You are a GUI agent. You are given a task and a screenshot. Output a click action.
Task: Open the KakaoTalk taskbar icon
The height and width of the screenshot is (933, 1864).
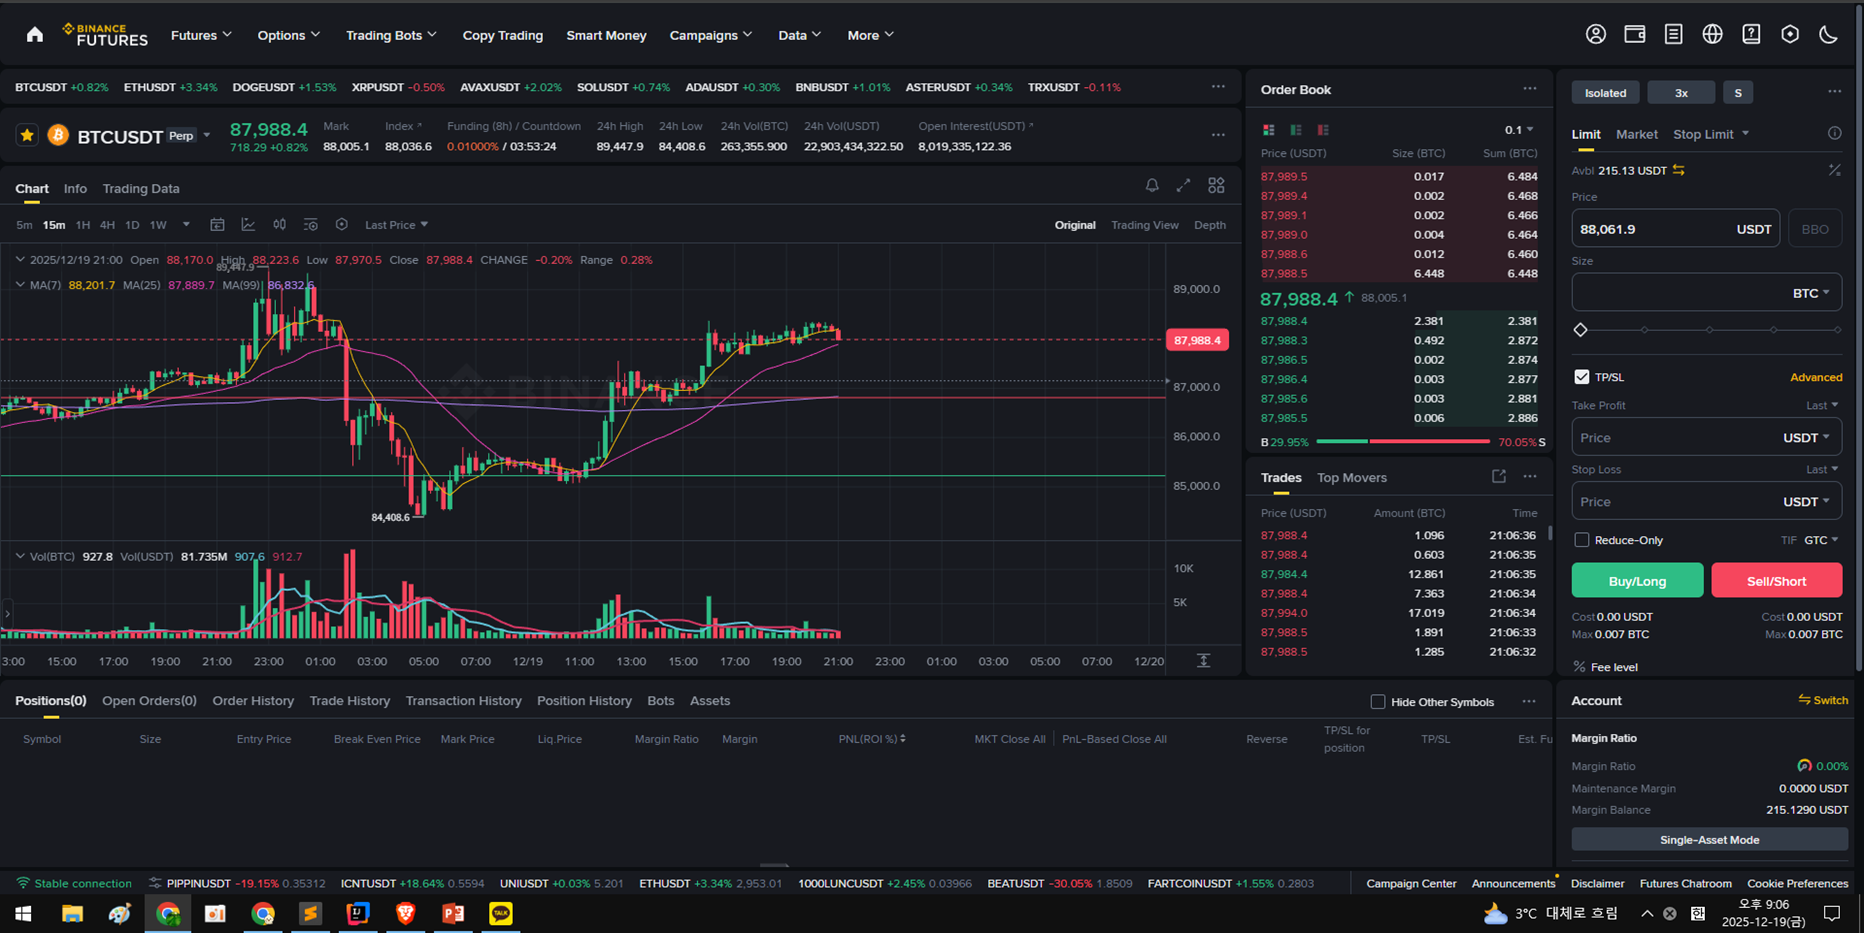501,913
